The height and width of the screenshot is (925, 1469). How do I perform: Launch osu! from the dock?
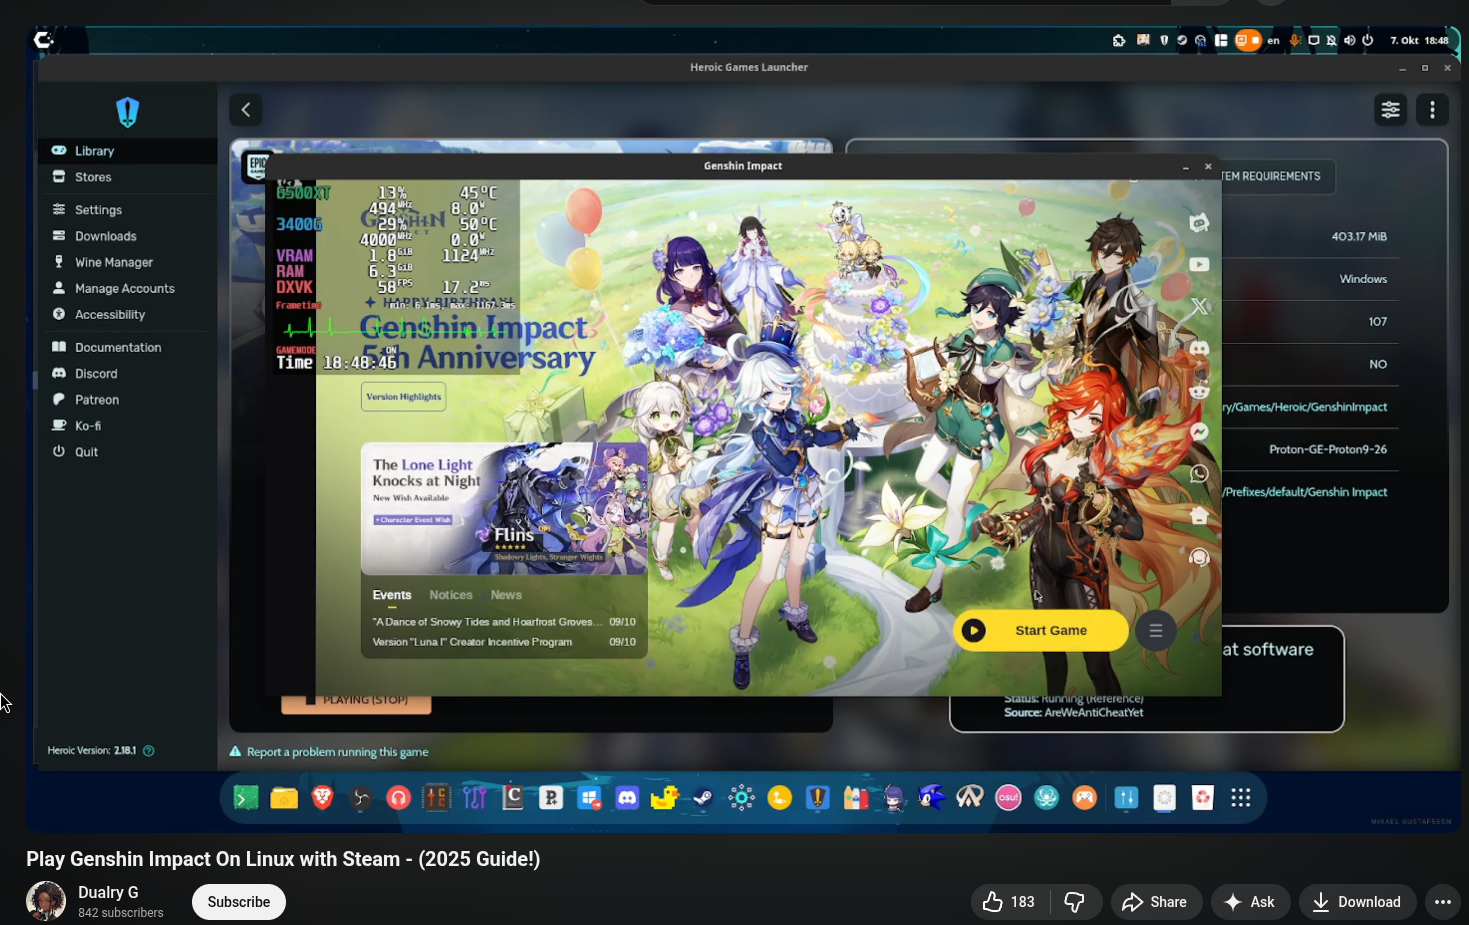click(x=1008, y=798)
